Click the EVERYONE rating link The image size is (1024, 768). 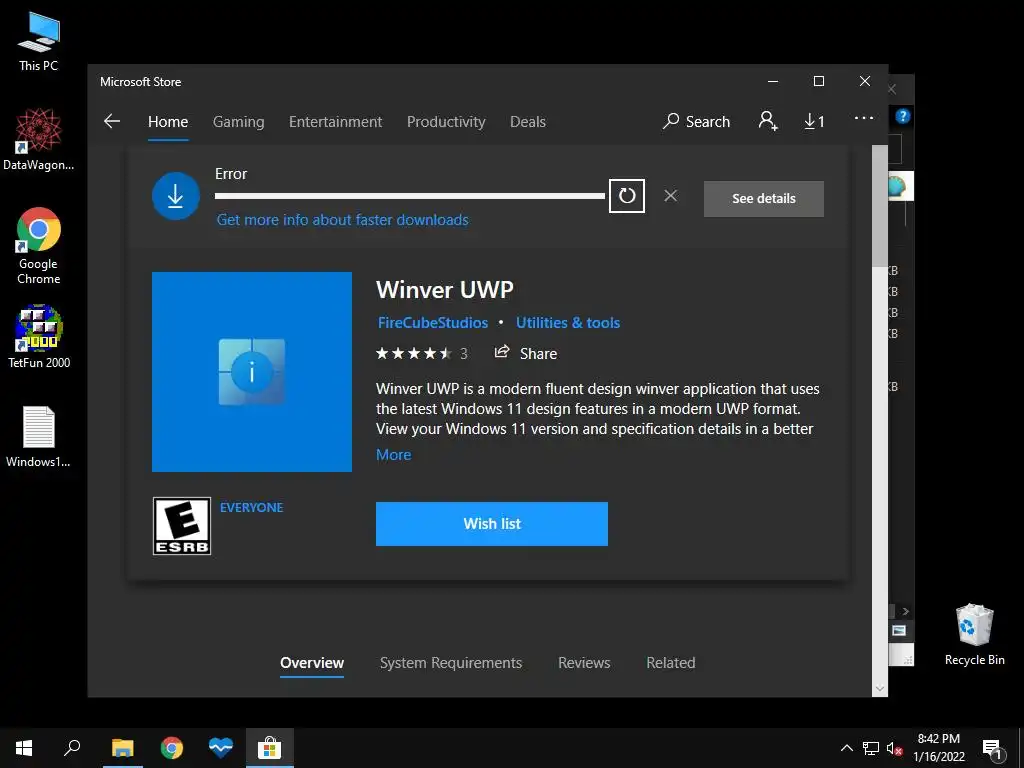pyautogui.click(x=251, y=507)
